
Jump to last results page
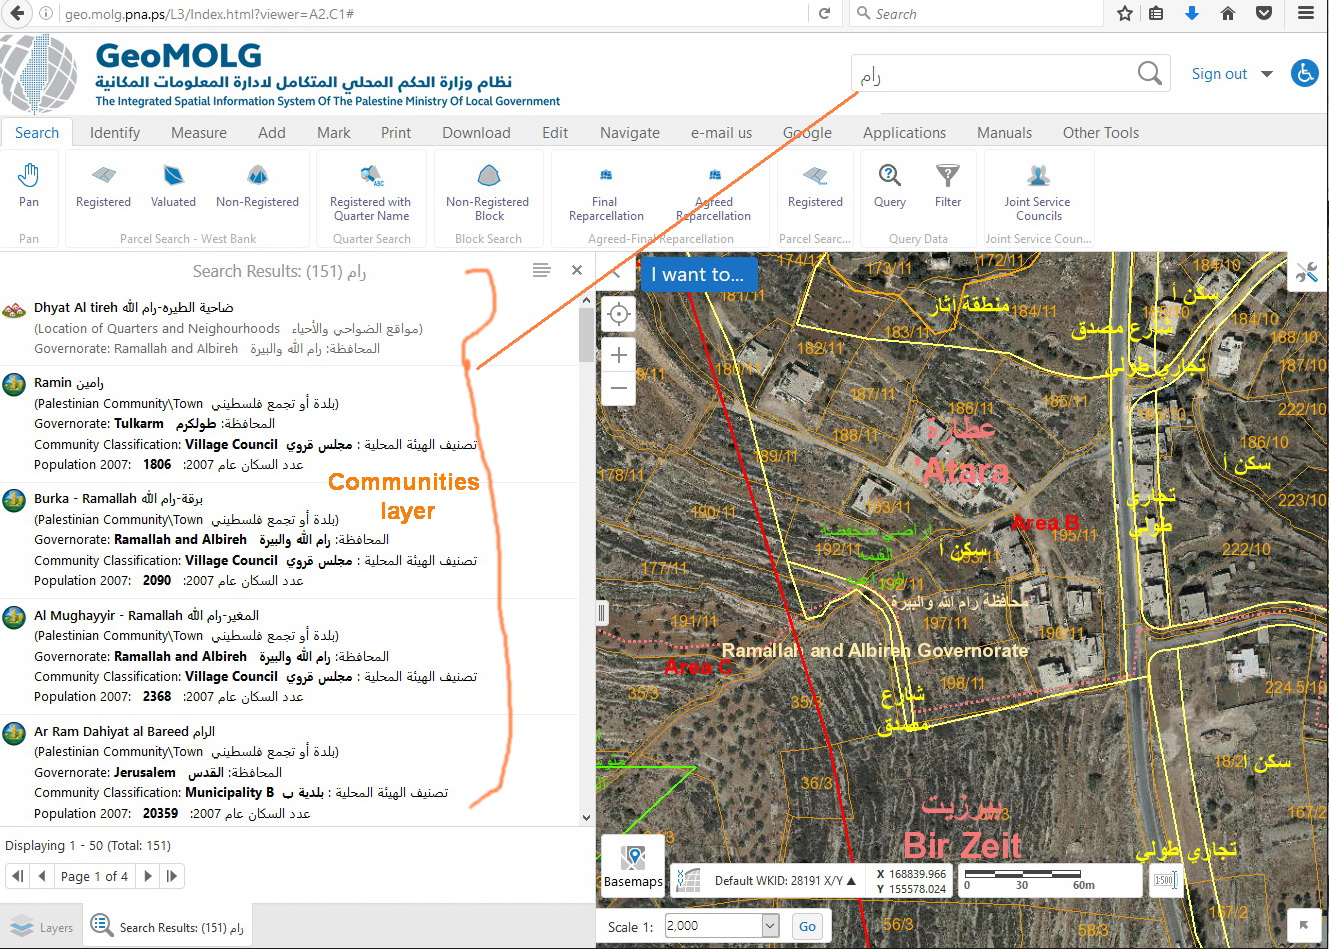(x=172, y=876)
